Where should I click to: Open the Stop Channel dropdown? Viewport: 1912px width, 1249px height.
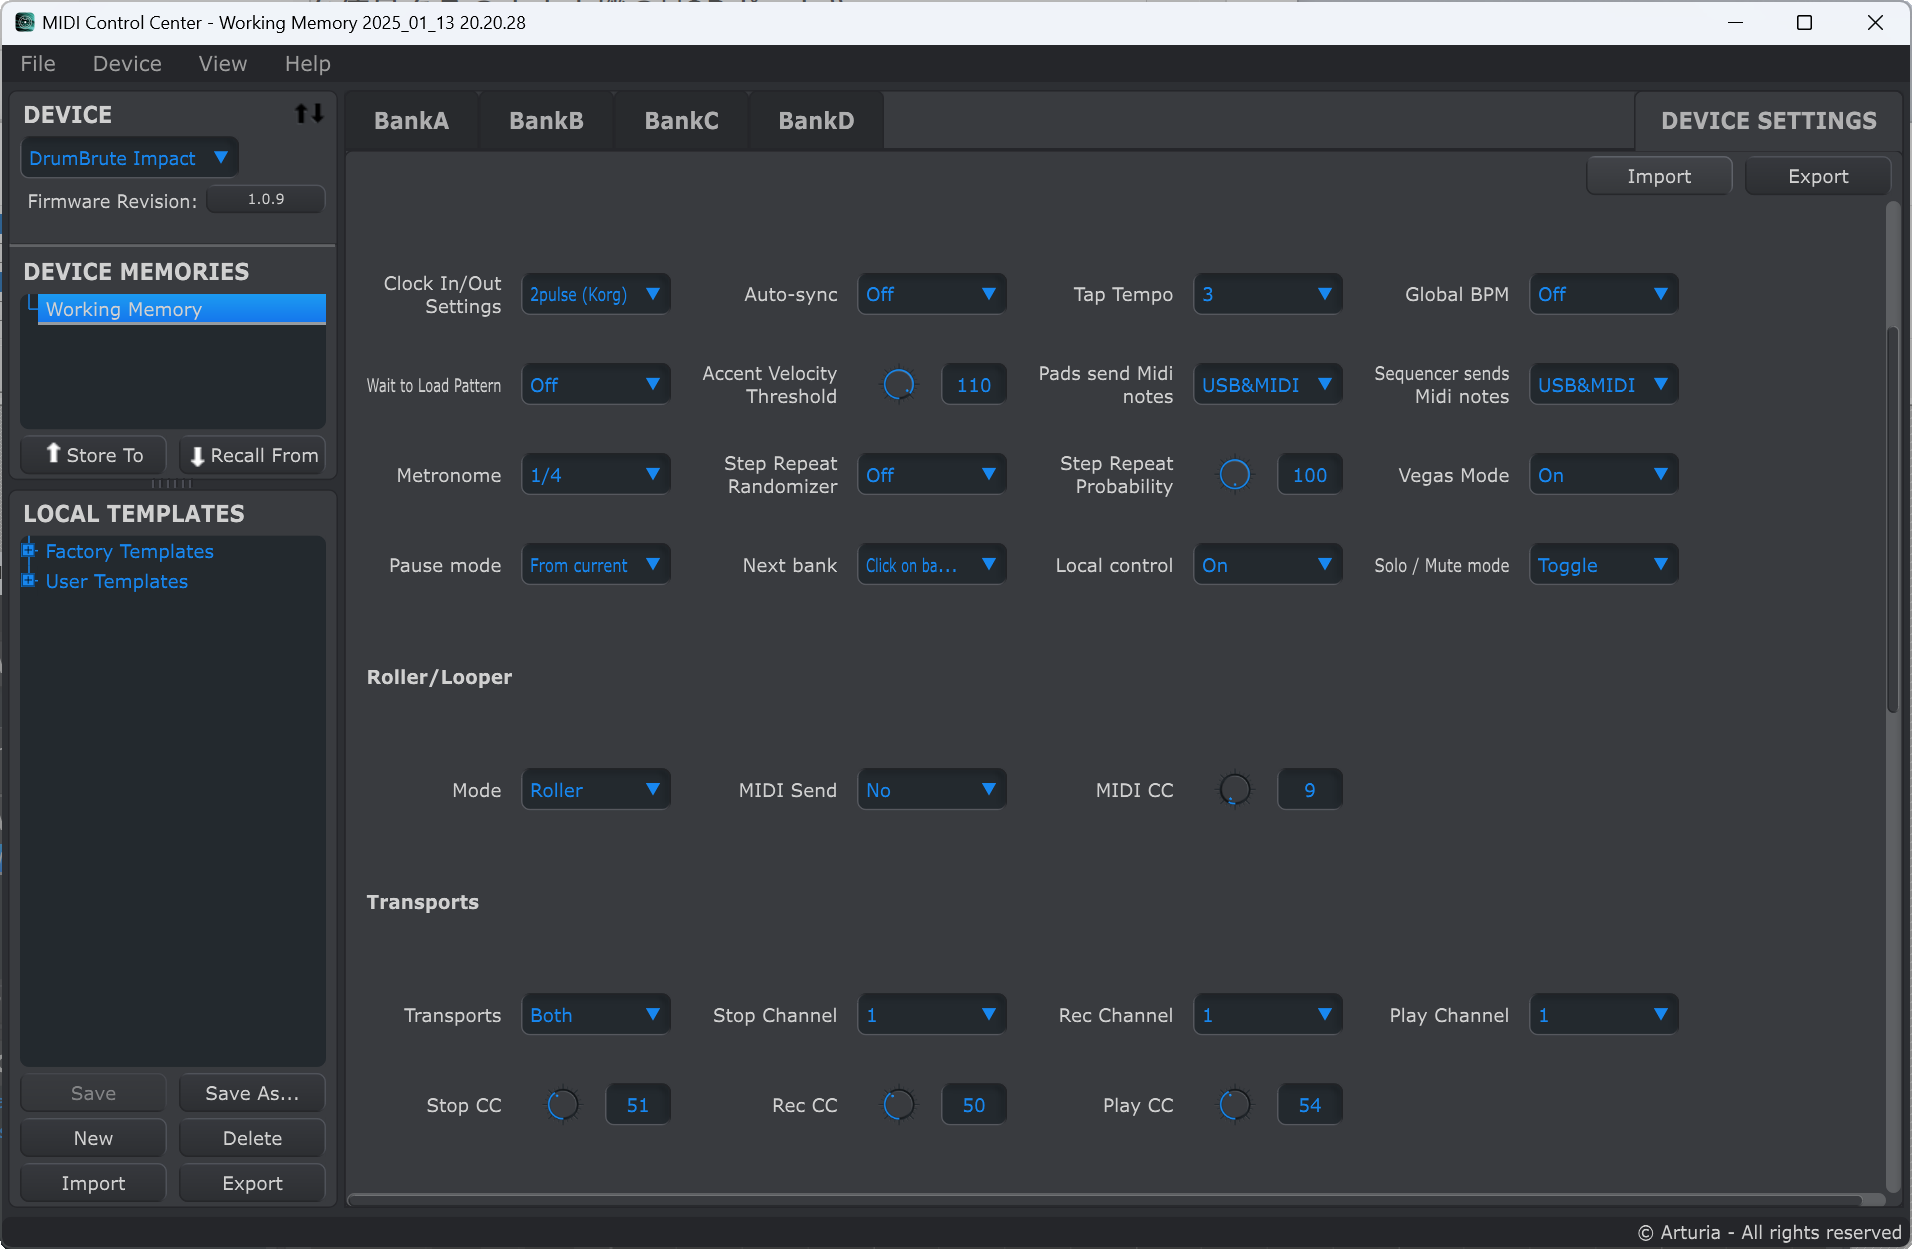932,1015
